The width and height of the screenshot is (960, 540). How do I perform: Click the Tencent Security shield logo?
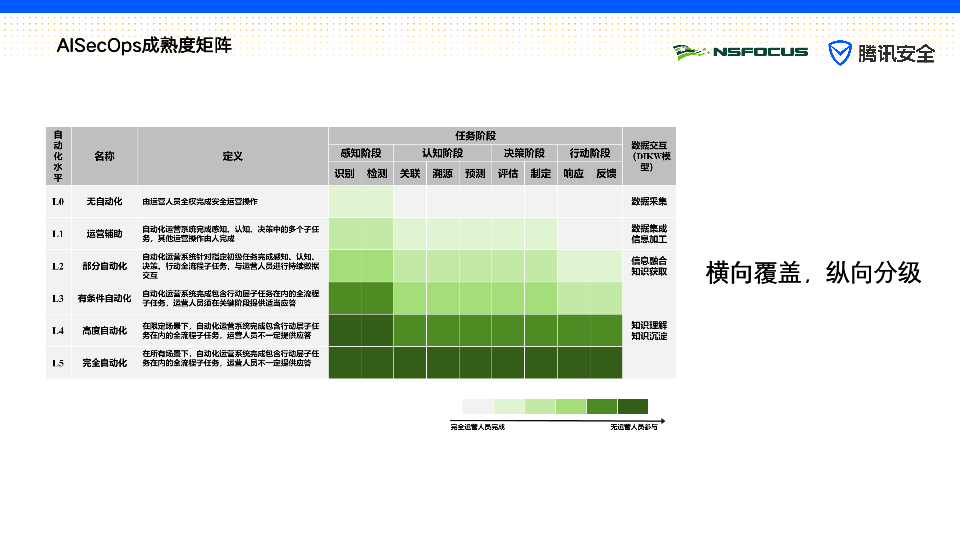coord(840,53)
